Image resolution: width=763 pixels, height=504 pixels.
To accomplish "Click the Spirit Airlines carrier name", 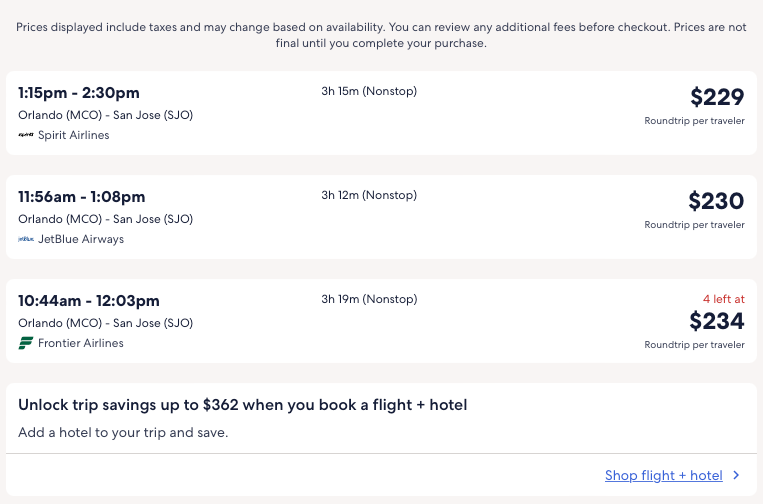I will point(74,135).
